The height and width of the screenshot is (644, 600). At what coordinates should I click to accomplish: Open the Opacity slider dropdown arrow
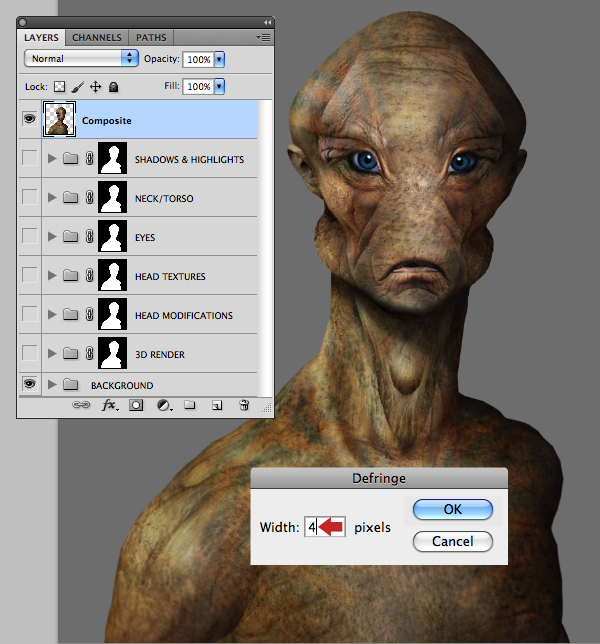pos(219,60)
